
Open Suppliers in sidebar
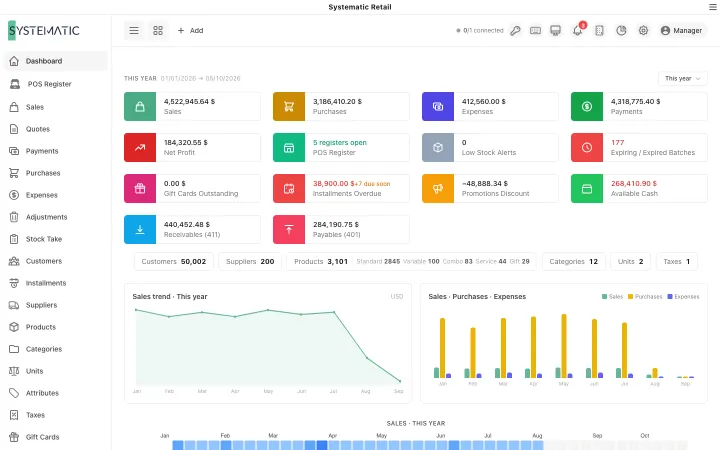(56, 305)
